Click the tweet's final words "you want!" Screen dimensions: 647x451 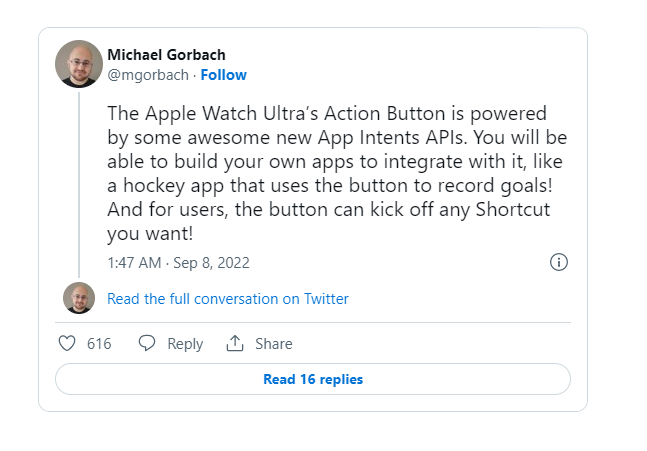(x=150, y=234)
